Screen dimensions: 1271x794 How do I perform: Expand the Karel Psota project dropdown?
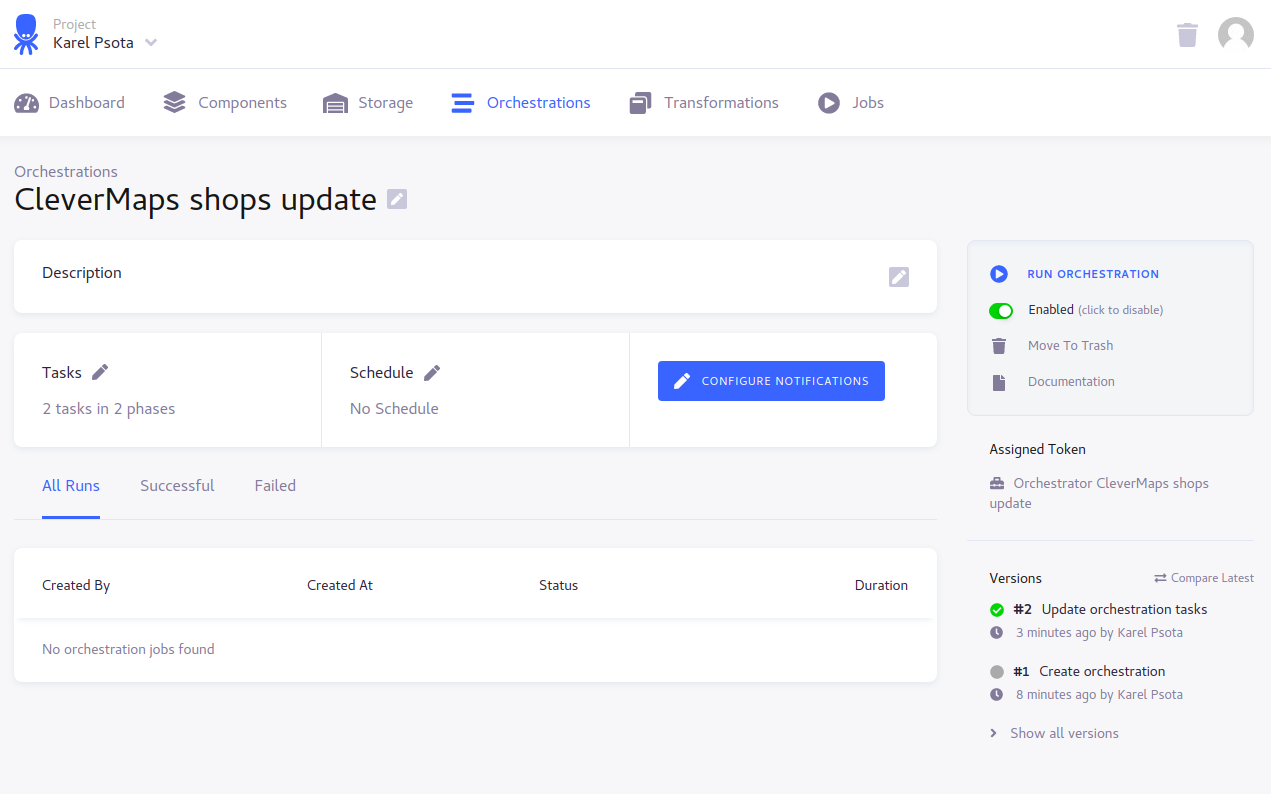pos(150,43)
